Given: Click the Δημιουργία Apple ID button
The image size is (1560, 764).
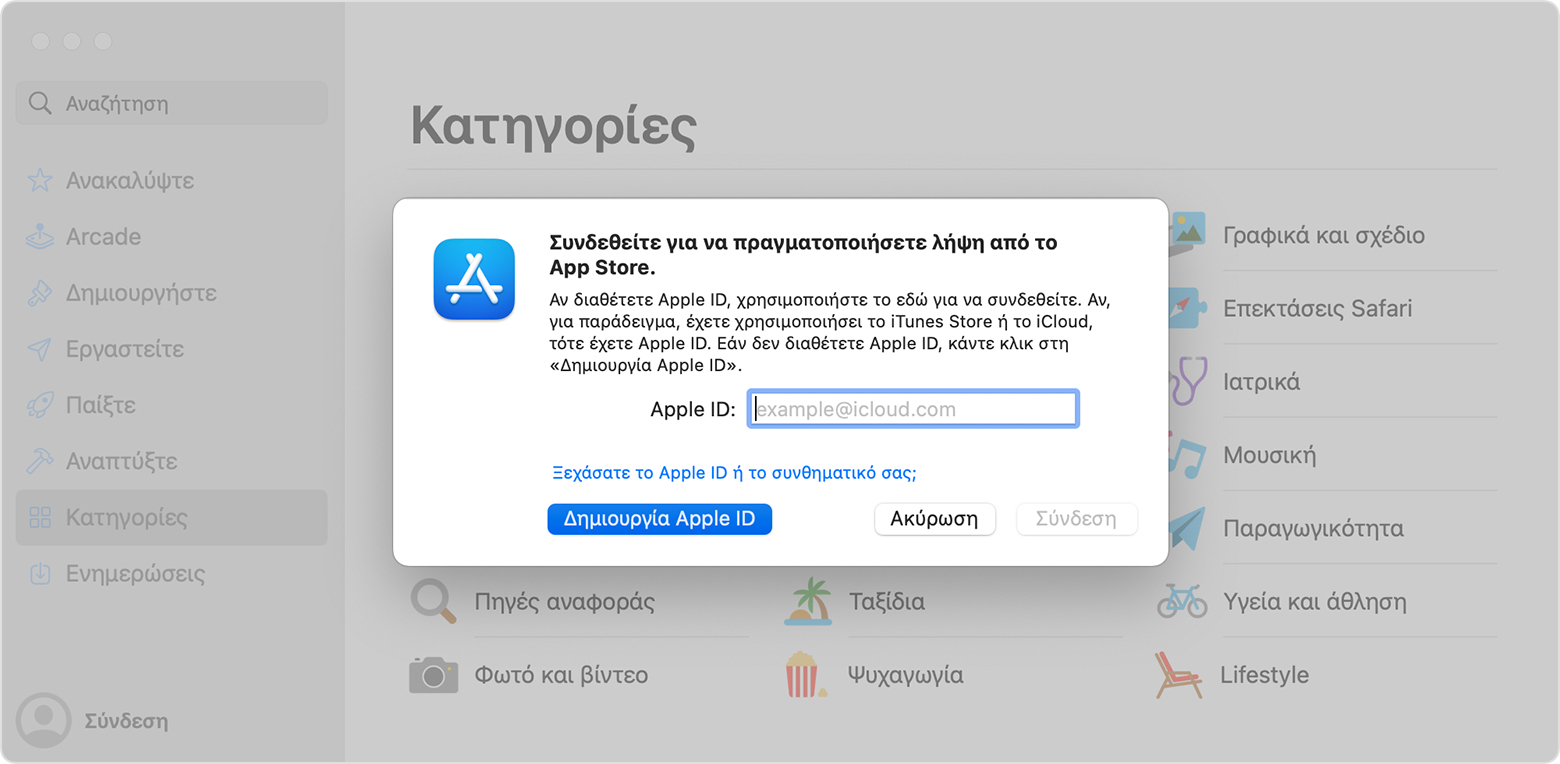Looking at the screenshot, I should click(x=659, y=519).
